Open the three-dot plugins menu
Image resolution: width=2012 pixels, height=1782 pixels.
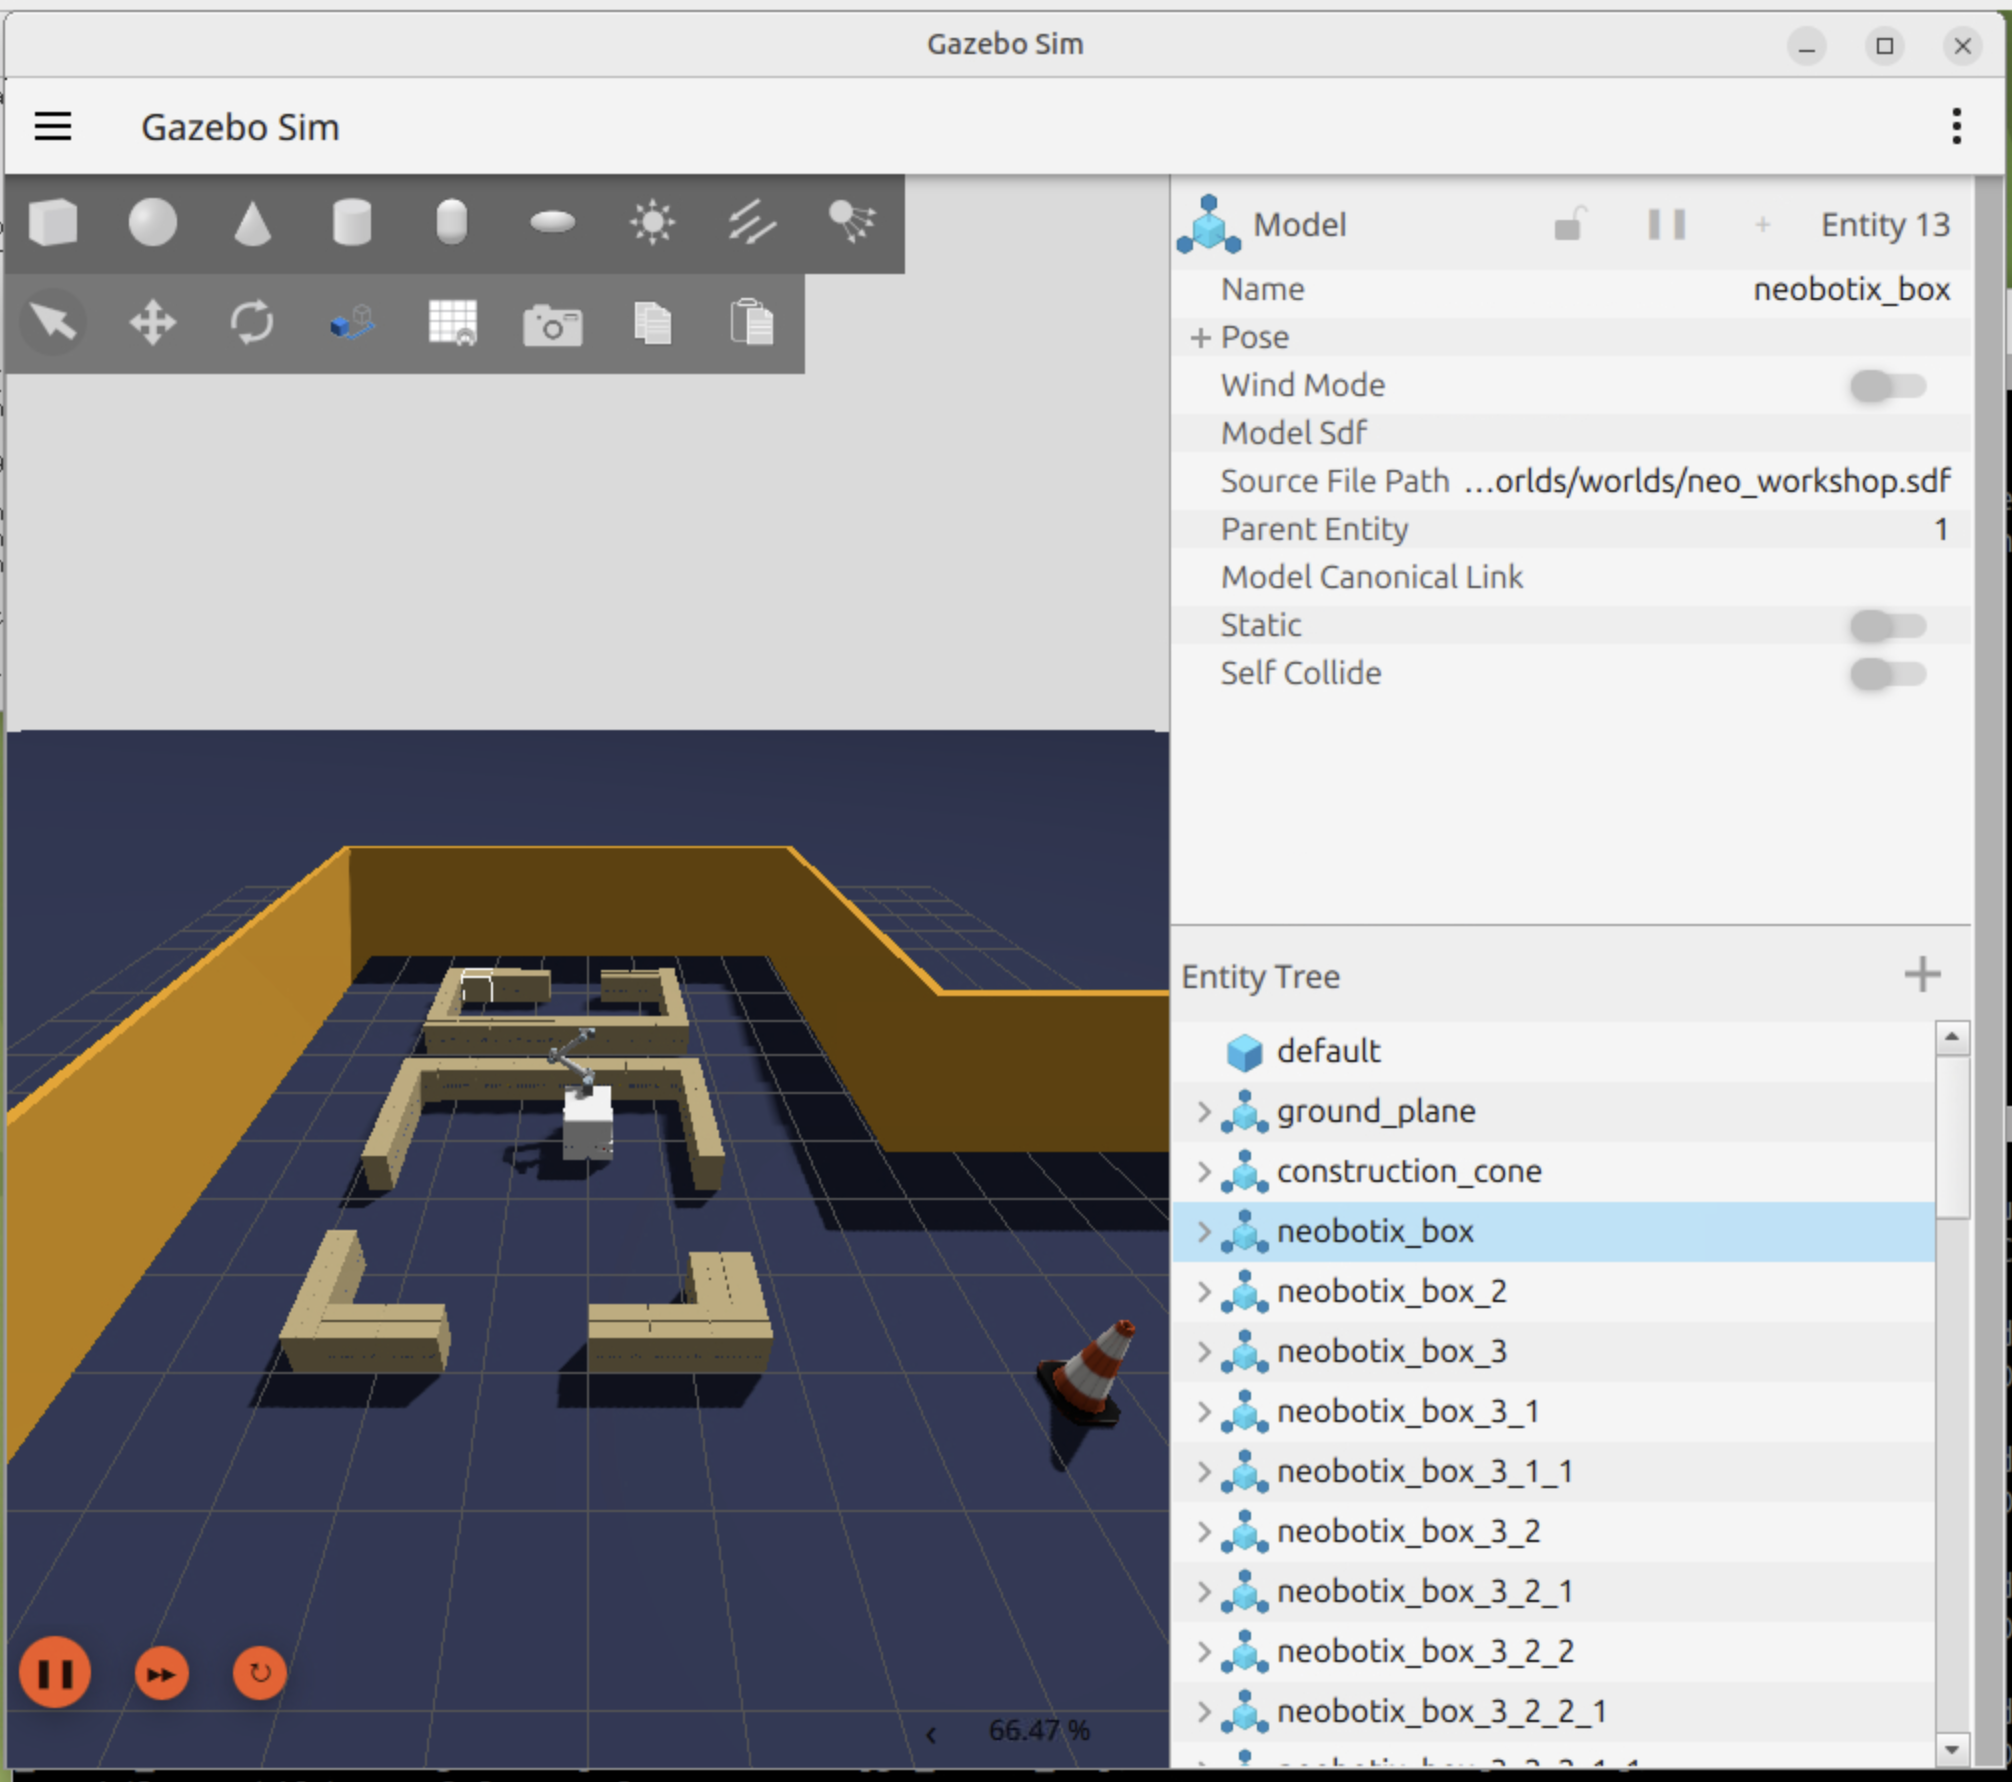click(1956, 127)
